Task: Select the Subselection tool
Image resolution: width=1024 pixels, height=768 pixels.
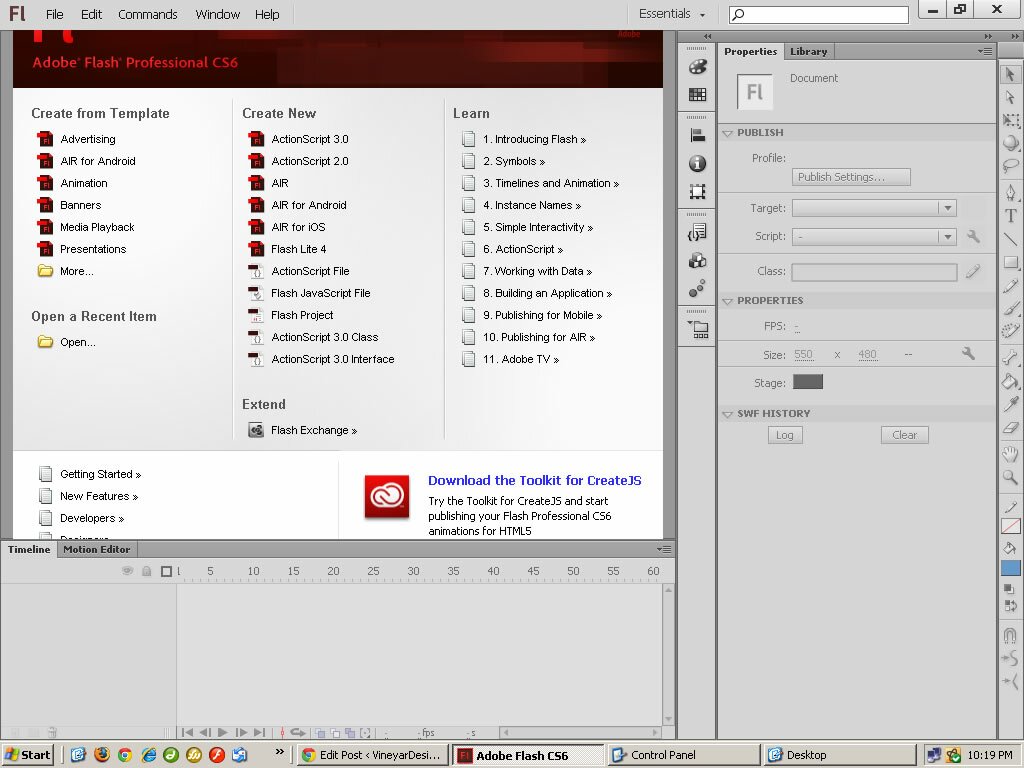Action: [x=1010, y=98]
